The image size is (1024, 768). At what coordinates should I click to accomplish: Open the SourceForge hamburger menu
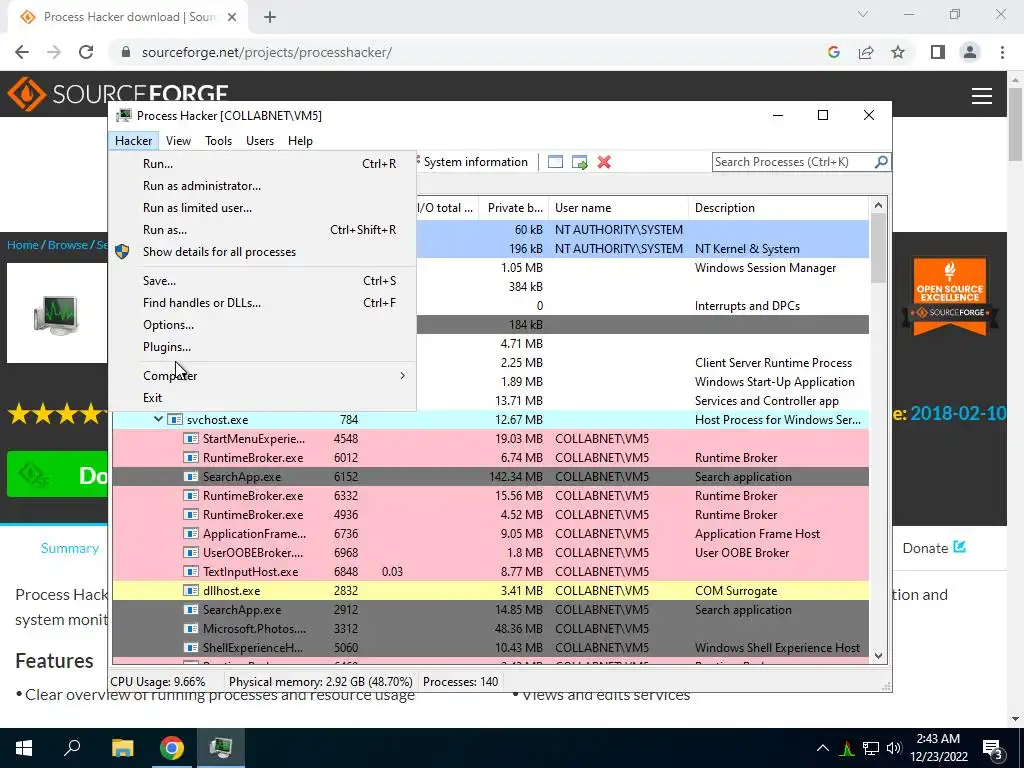tap(982, 96)
